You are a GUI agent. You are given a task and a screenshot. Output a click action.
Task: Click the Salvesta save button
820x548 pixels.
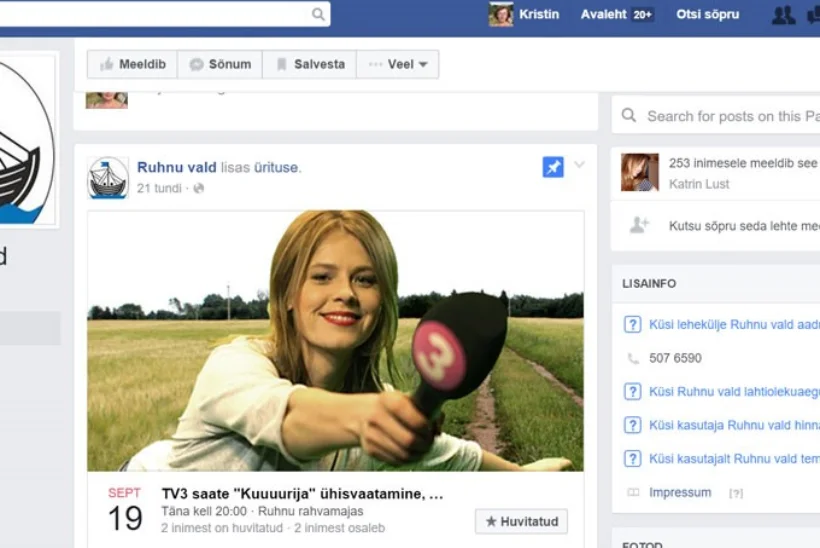click(x=310, y=64)
